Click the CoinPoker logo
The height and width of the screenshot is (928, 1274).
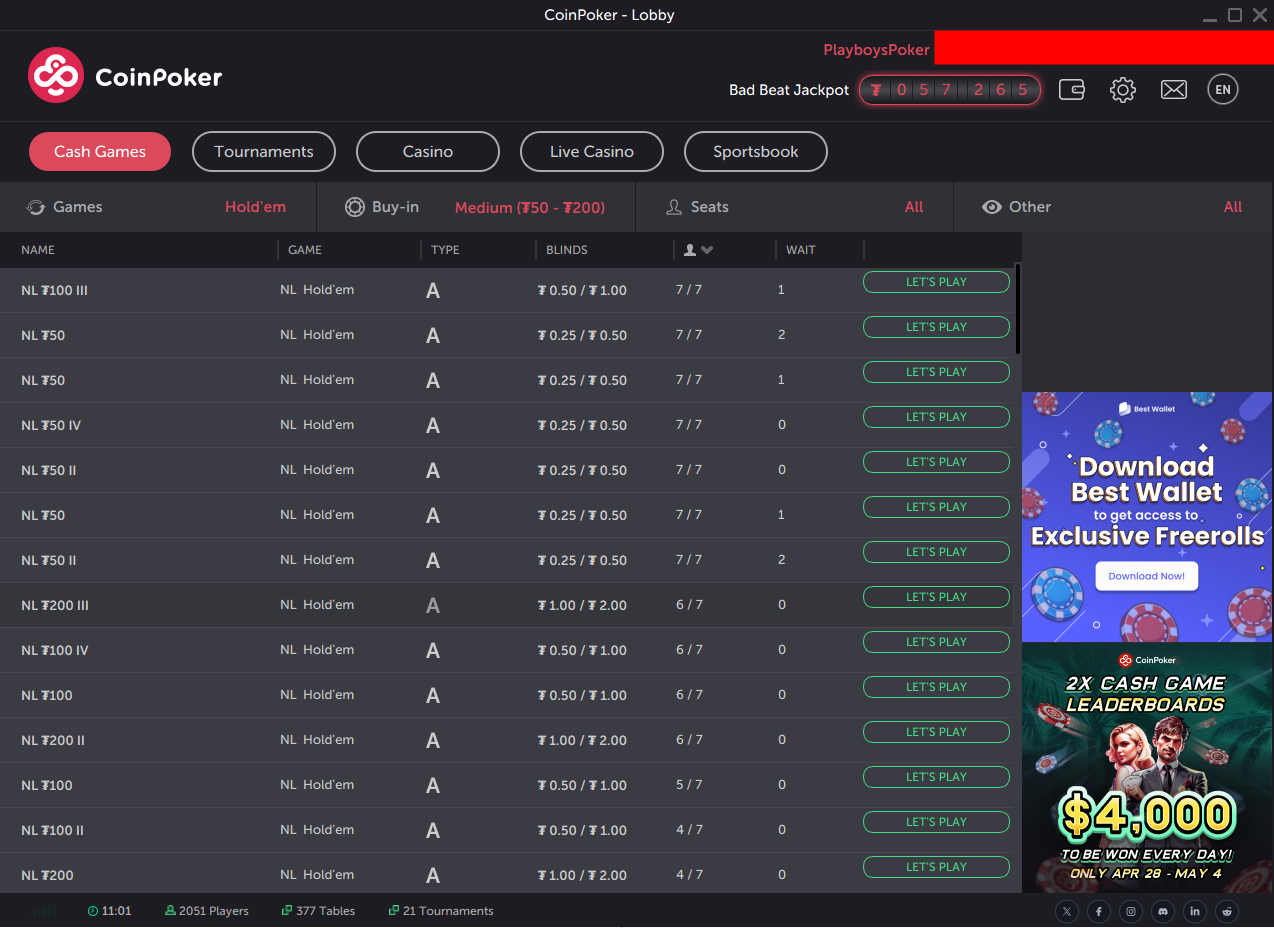click(125, 76)
